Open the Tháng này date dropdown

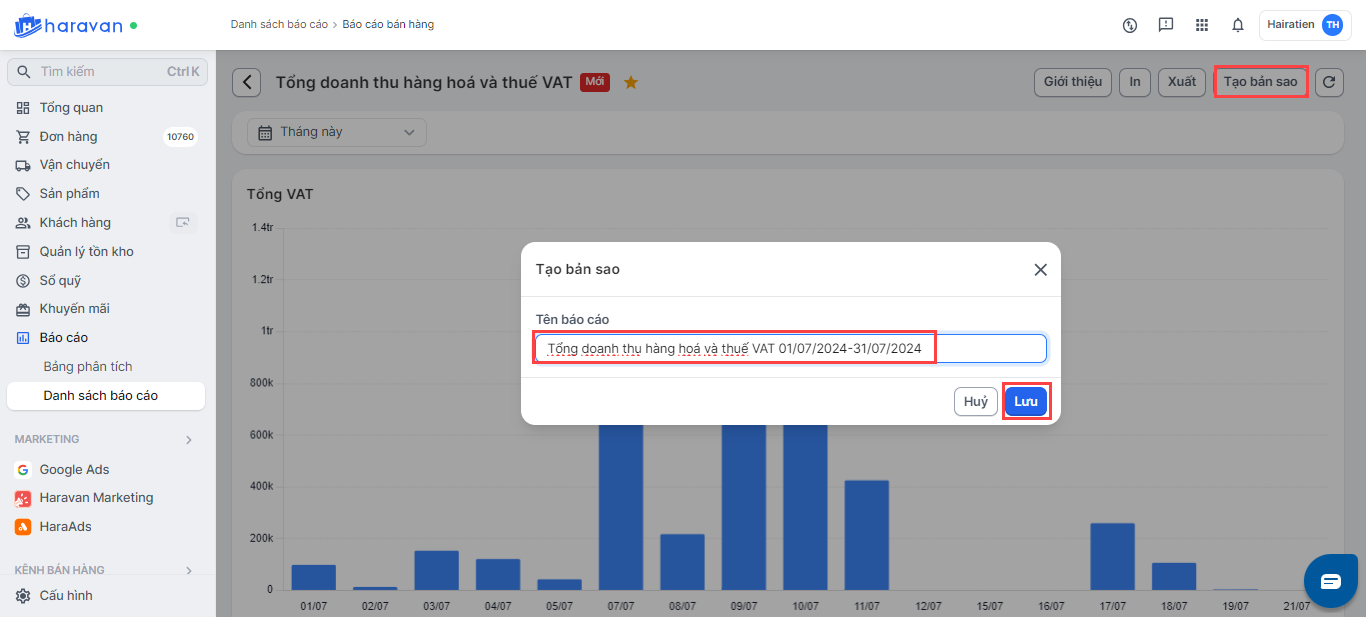(x=337, y=132)
